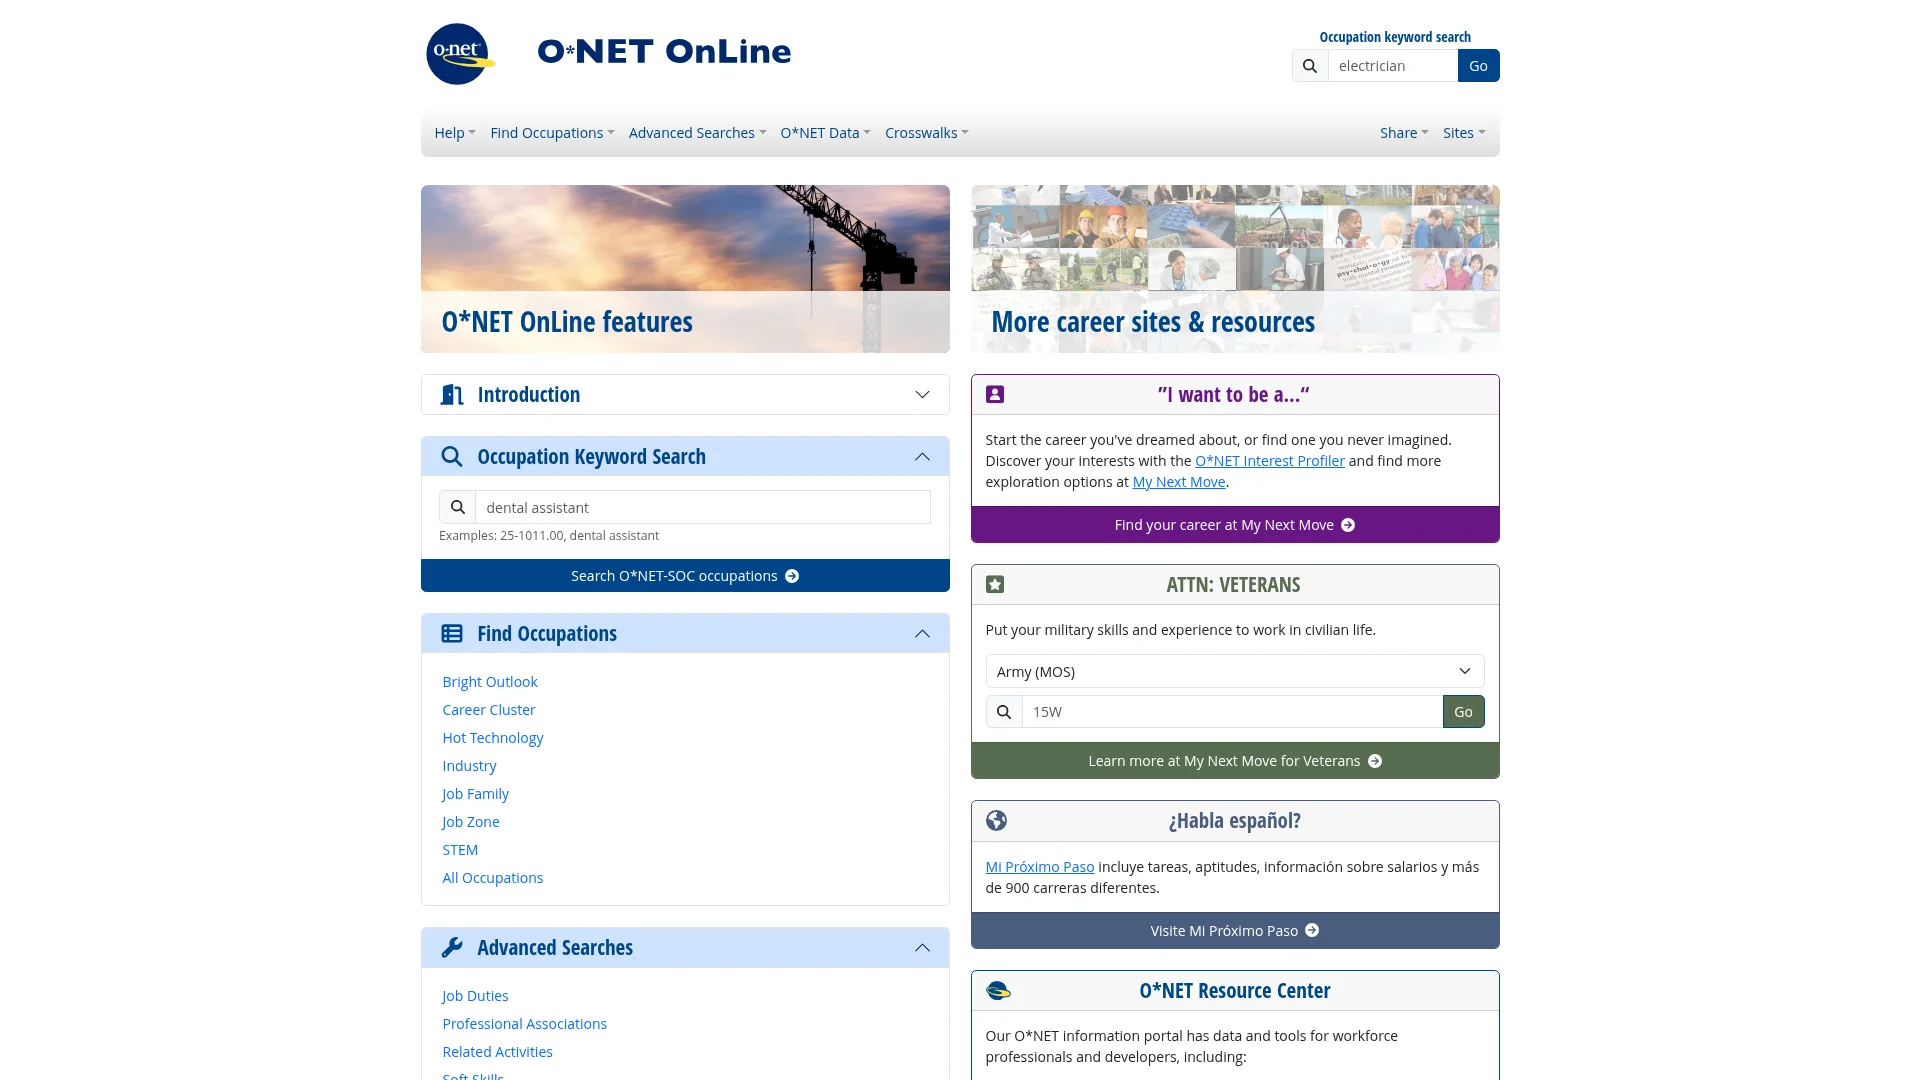
Task: Open the Professional Associations link
Action: pyautogui.click(x=524, y=1024)
